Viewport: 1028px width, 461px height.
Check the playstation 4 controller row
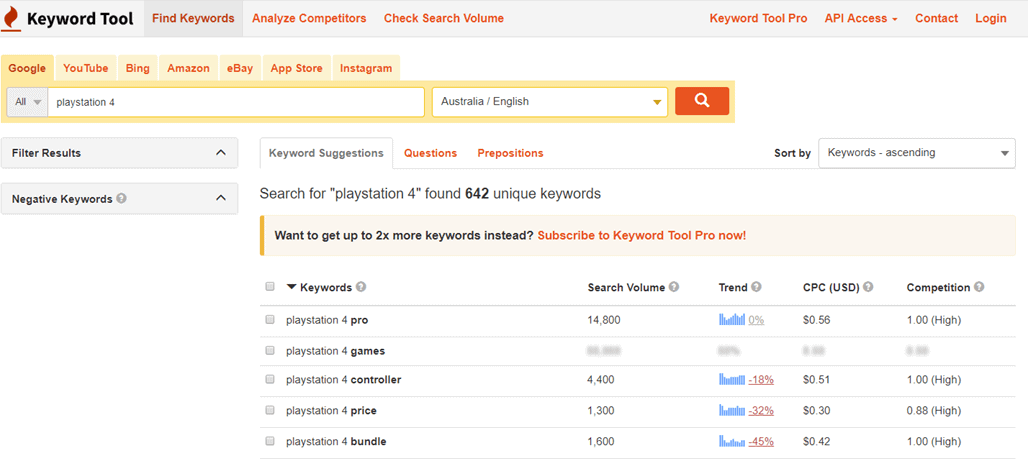[270, 379]
